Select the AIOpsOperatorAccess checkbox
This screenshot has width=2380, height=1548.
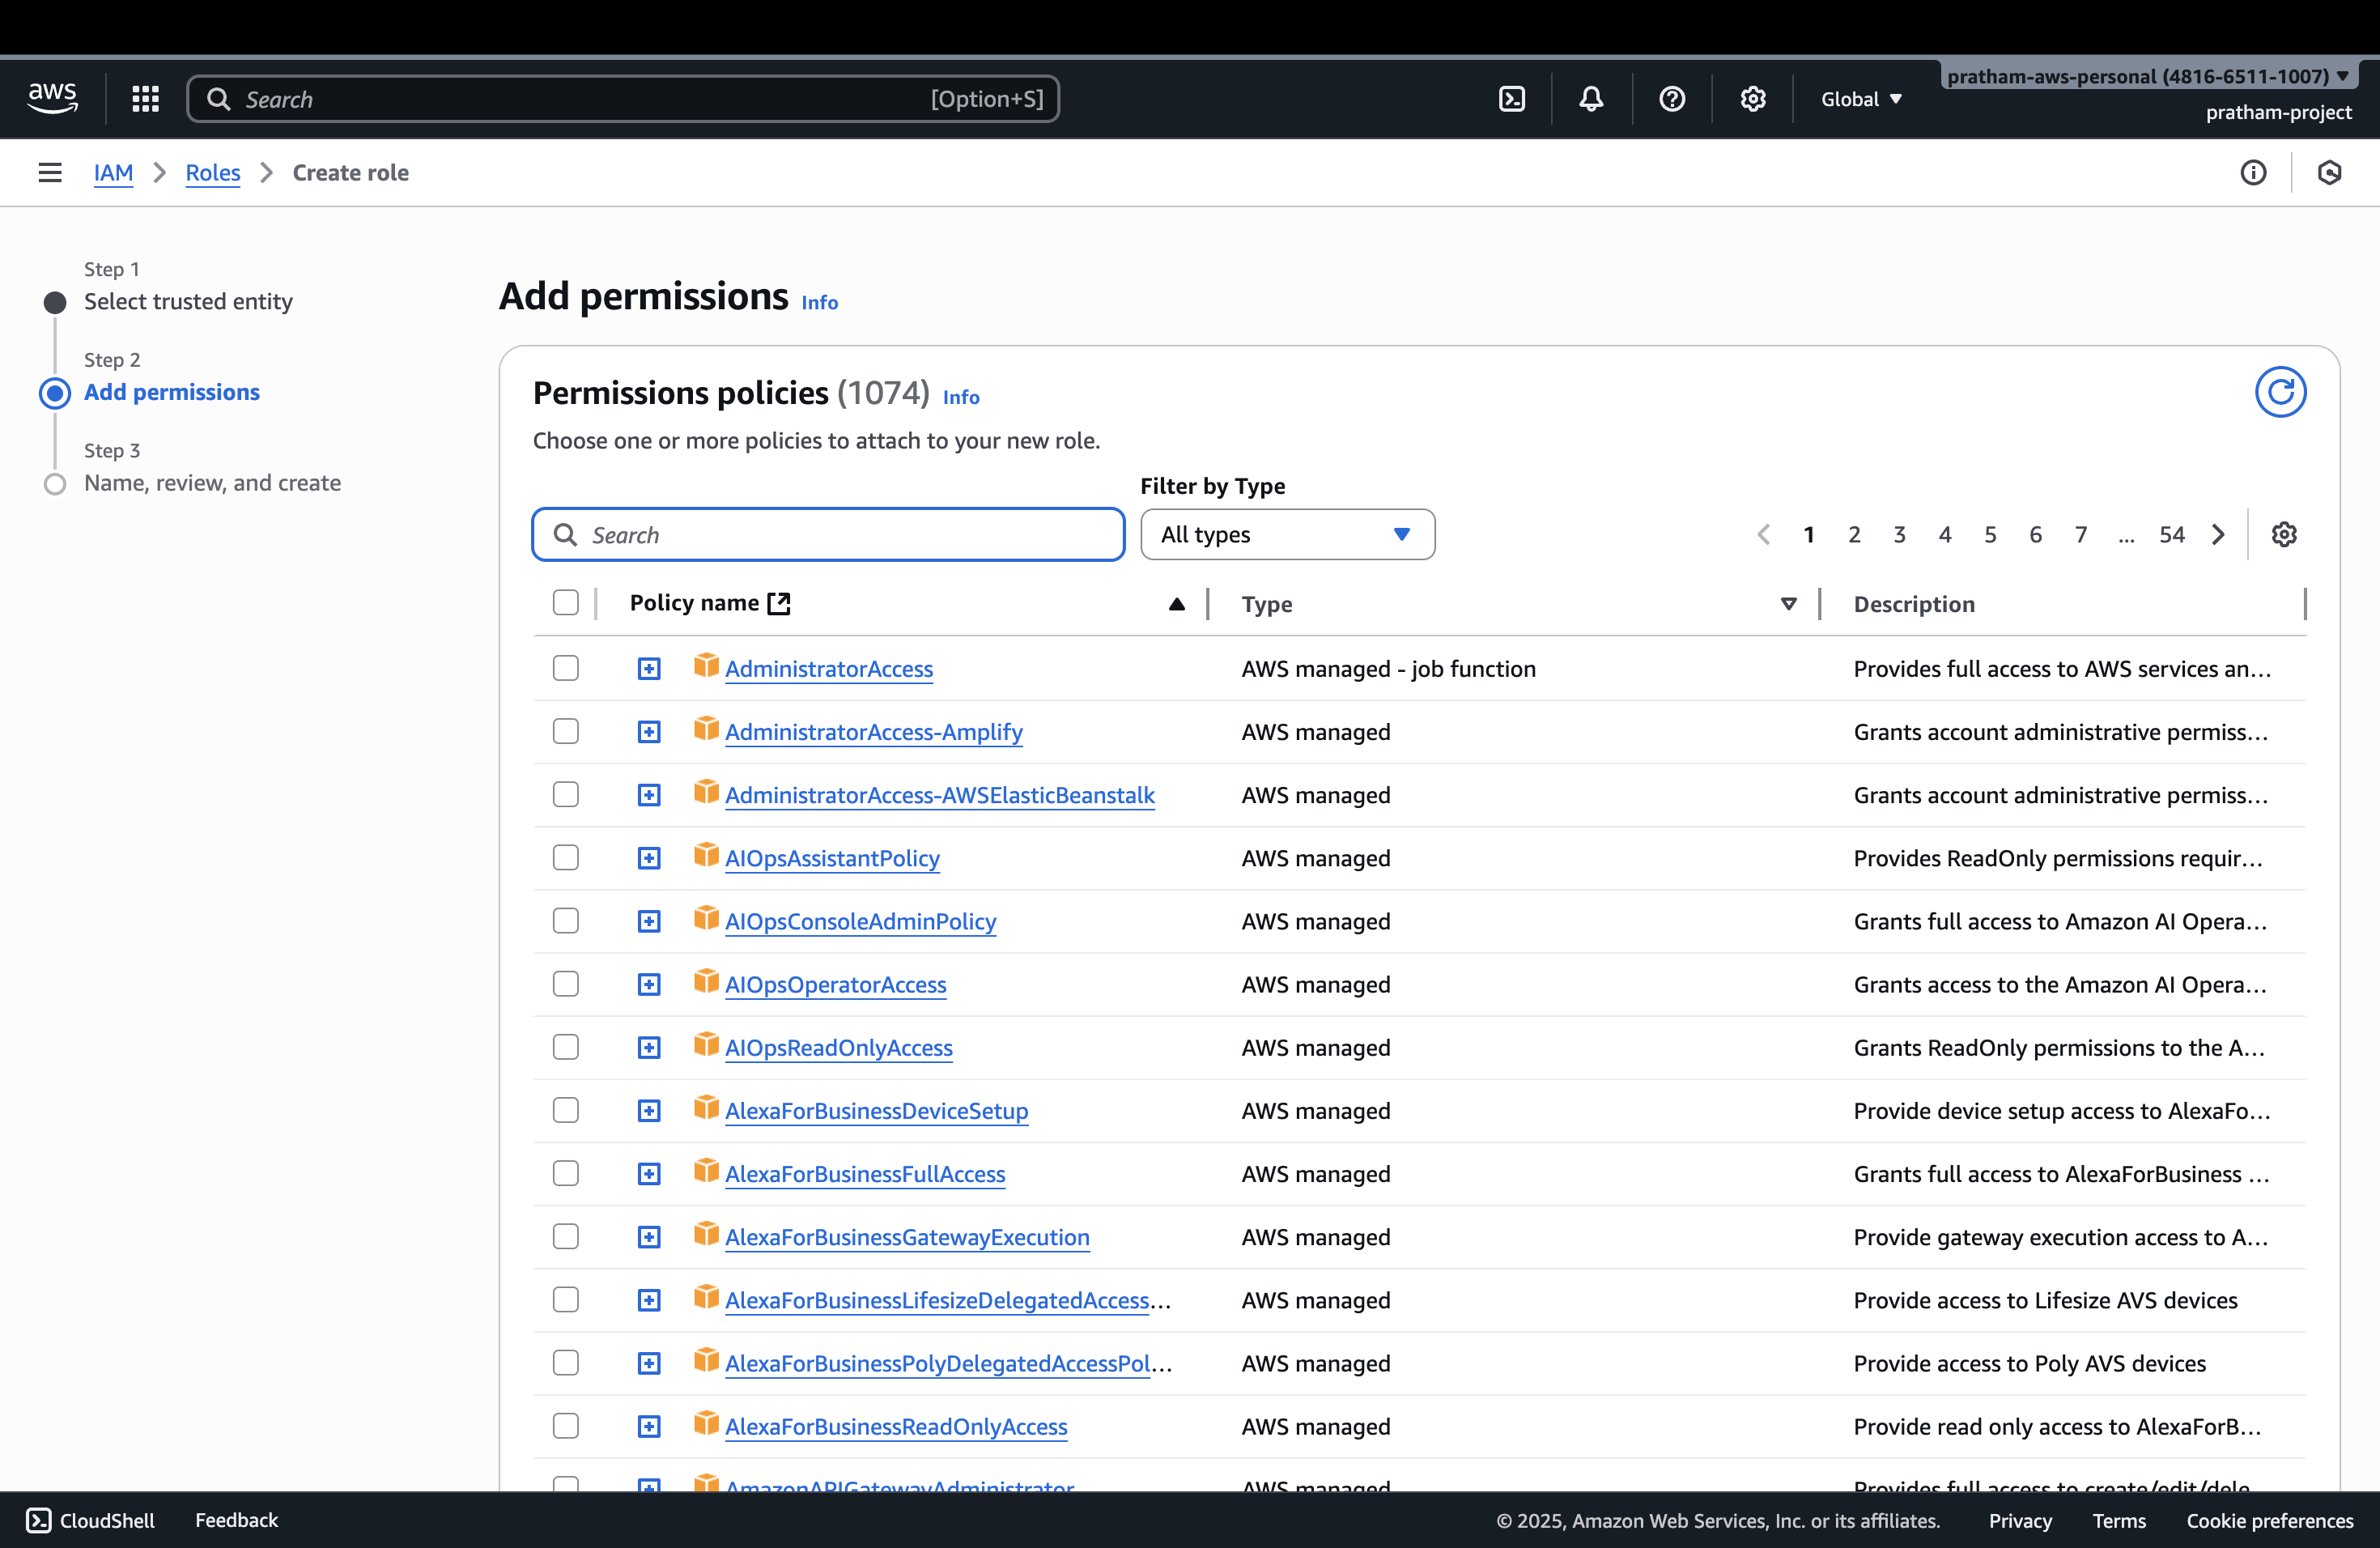566,984
